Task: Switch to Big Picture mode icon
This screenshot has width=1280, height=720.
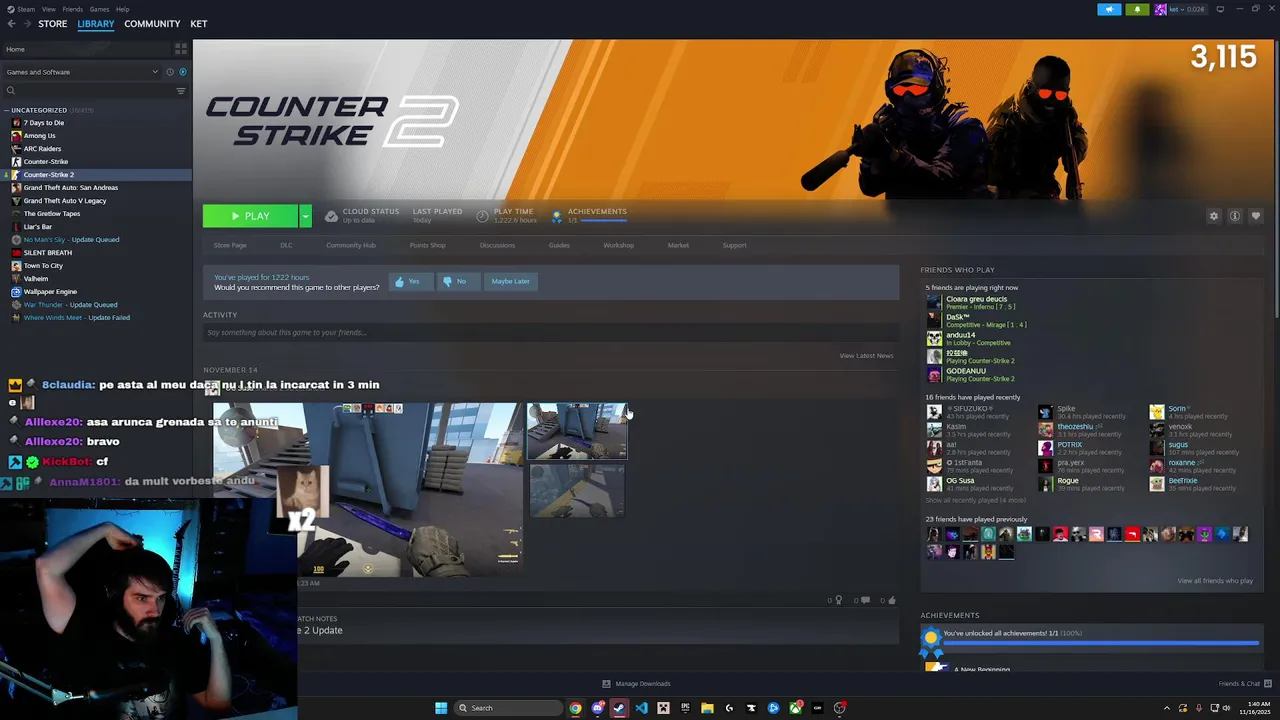Action: 1220,9
